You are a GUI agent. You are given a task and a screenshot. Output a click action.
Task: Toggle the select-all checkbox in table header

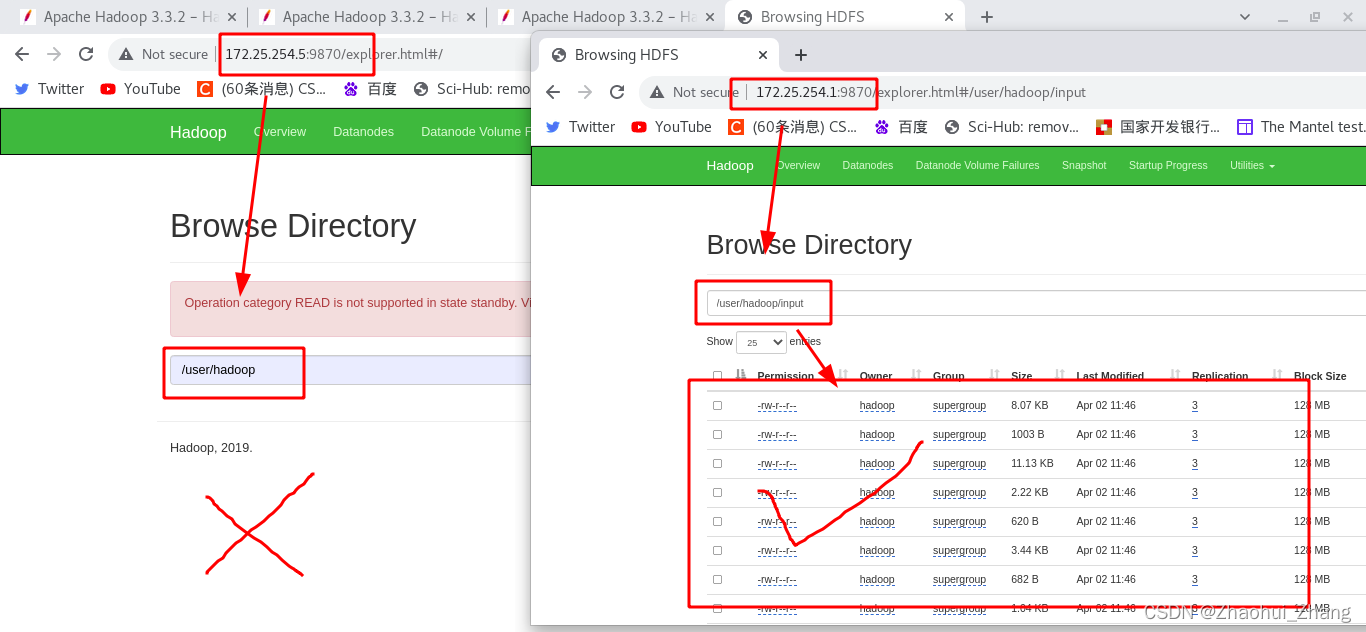[x=717, y=376]
